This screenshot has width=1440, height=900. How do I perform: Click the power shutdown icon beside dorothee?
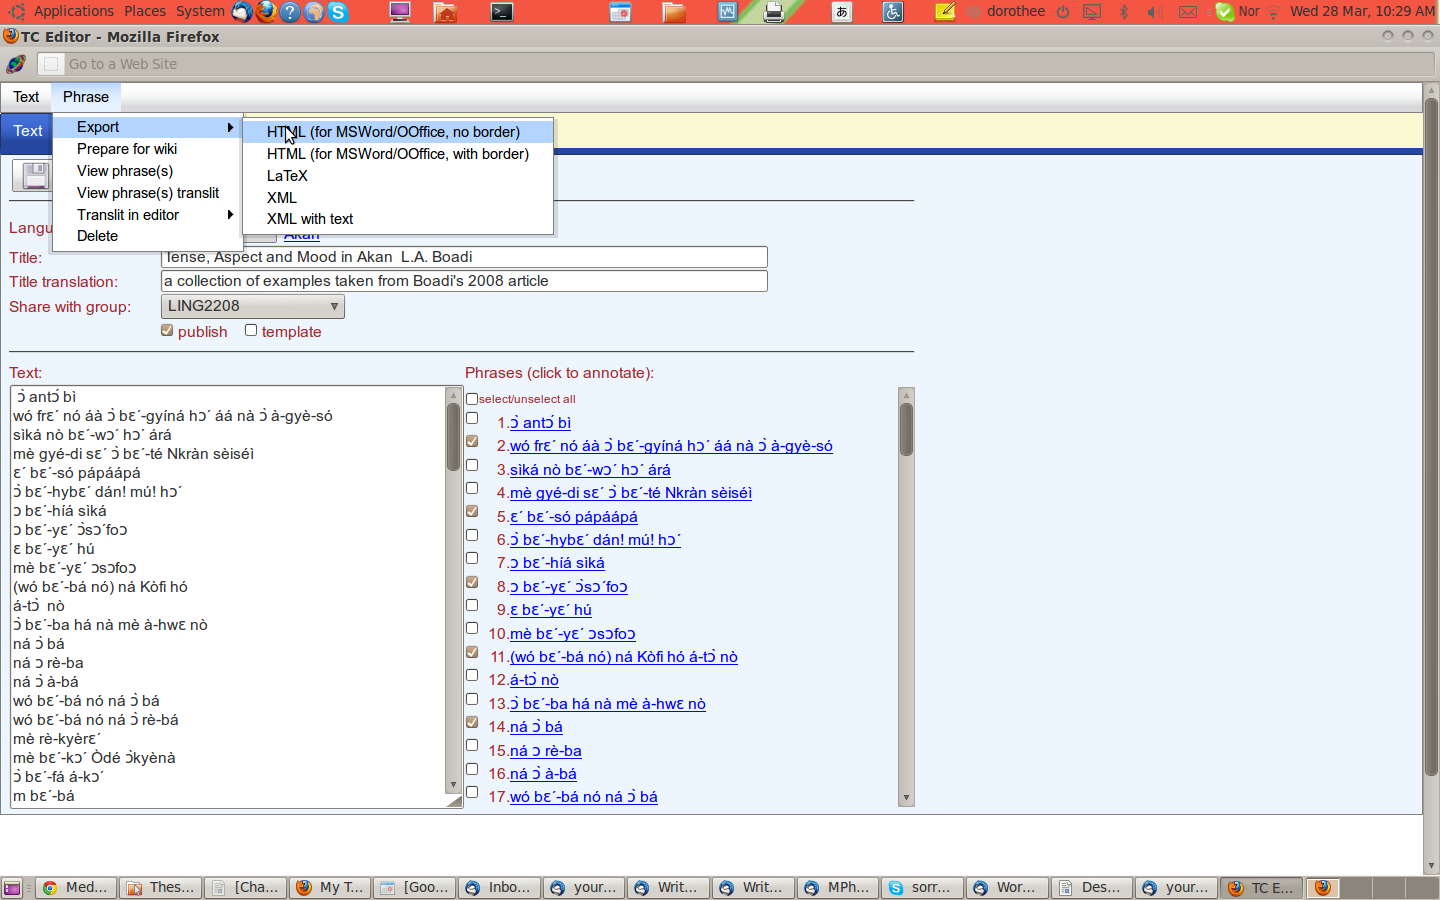pyautogui.click(x=1063, y=12)
